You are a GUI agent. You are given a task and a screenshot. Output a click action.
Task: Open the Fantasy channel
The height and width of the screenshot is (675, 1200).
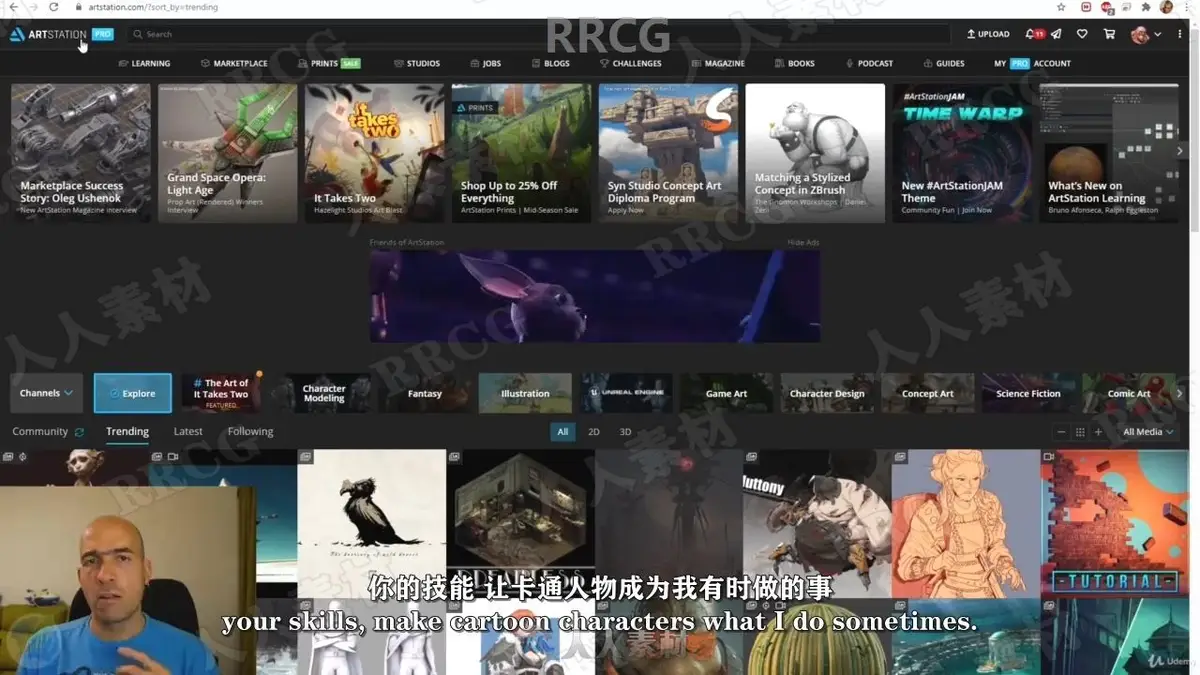[x=425, y=393]
